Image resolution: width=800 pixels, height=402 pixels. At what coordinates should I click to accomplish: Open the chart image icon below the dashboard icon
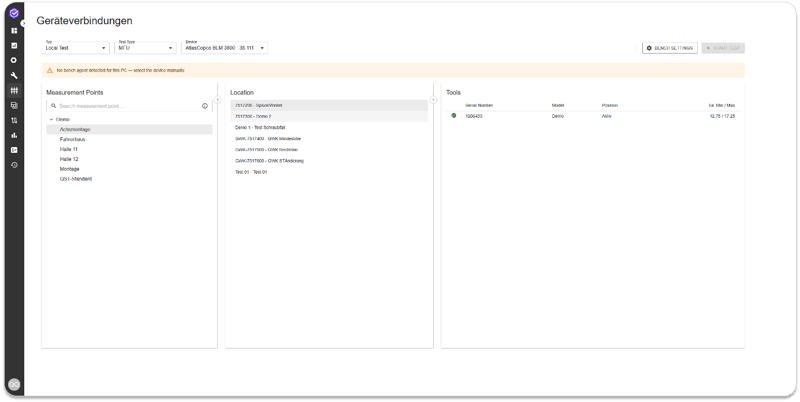coord(14,45)
